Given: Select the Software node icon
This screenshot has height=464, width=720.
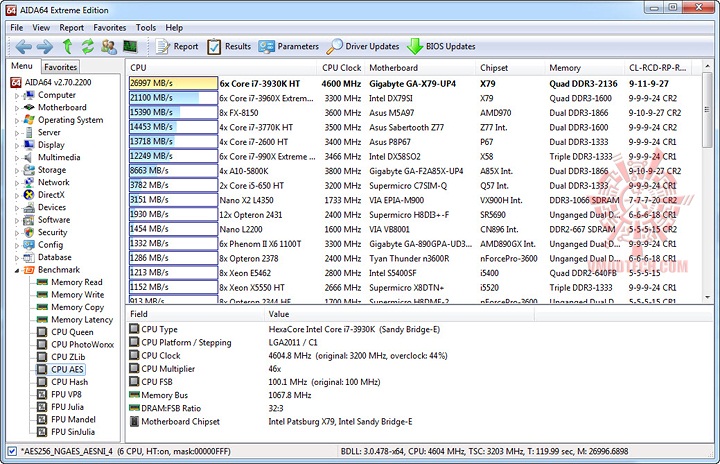Looking at the screenshot, I should coord(29,220).
